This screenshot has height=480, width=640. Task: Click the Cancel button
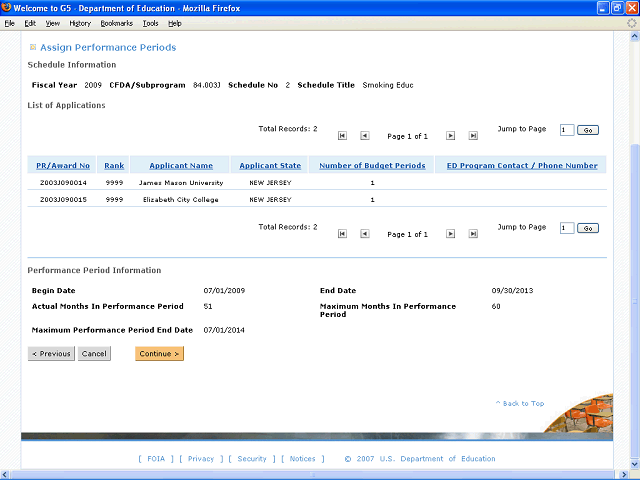click(x=94, y=353)
